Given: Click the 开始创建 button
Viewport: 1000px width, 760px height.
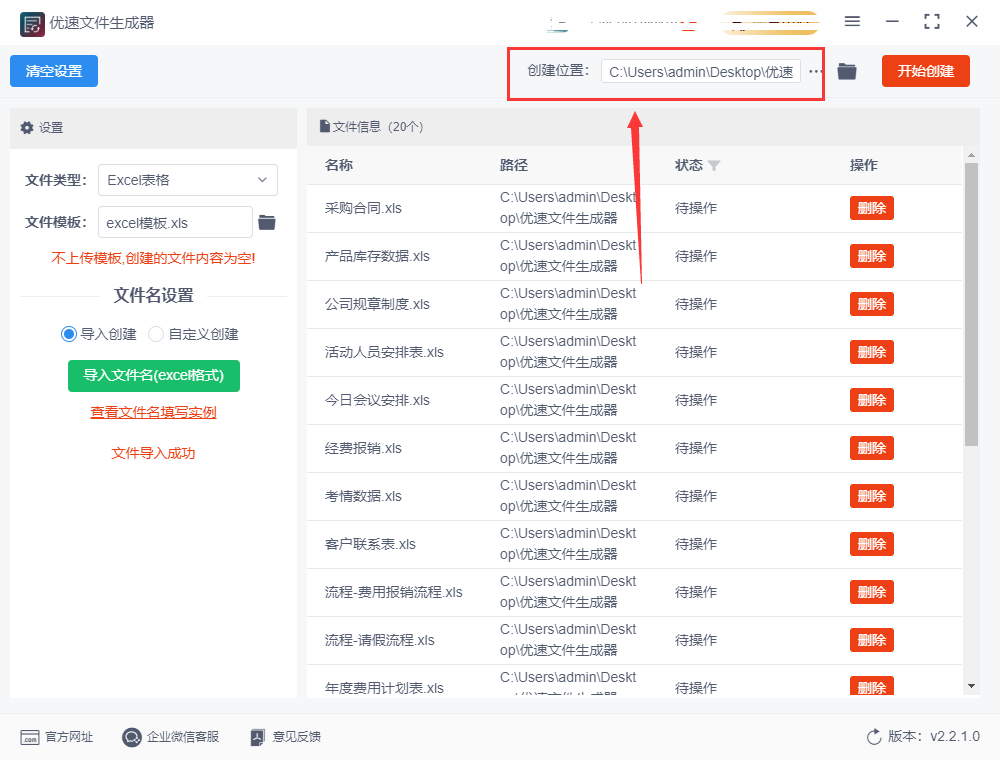Looking at the screenshot, I should (x=925, y=71).
